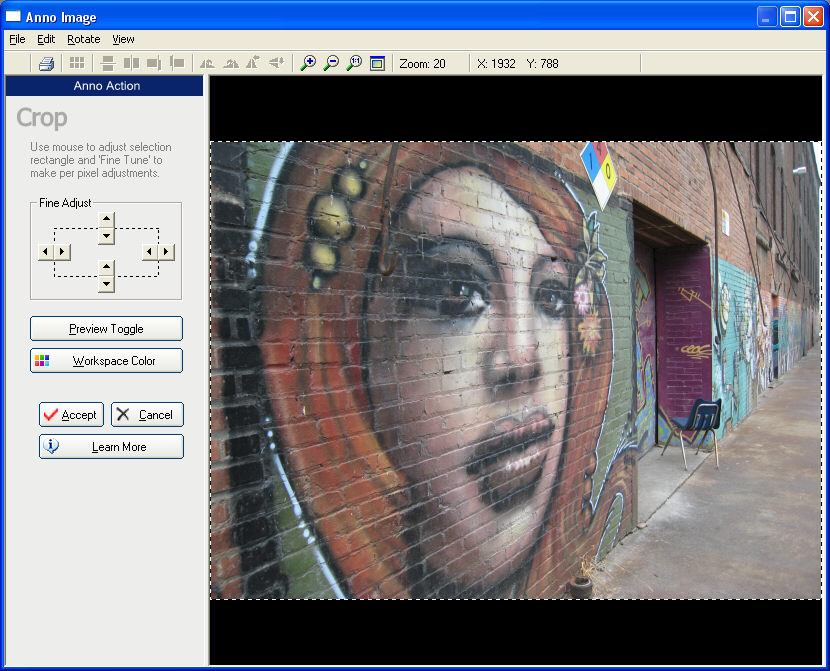Click the 'Fine Adjust' group label
Image resolution: width=830 pixels, height=671 pixels.
point(65,203)
